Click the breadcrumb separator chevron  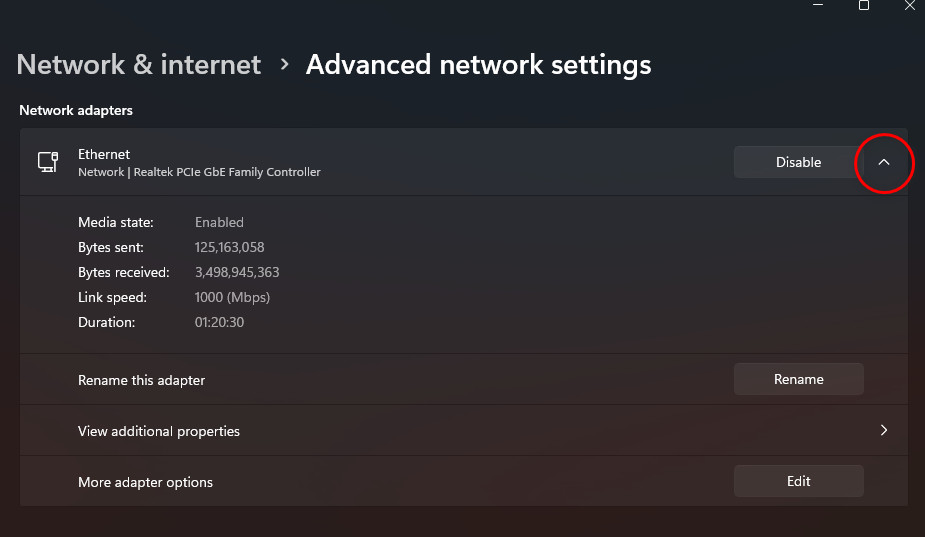pos(284,65)
